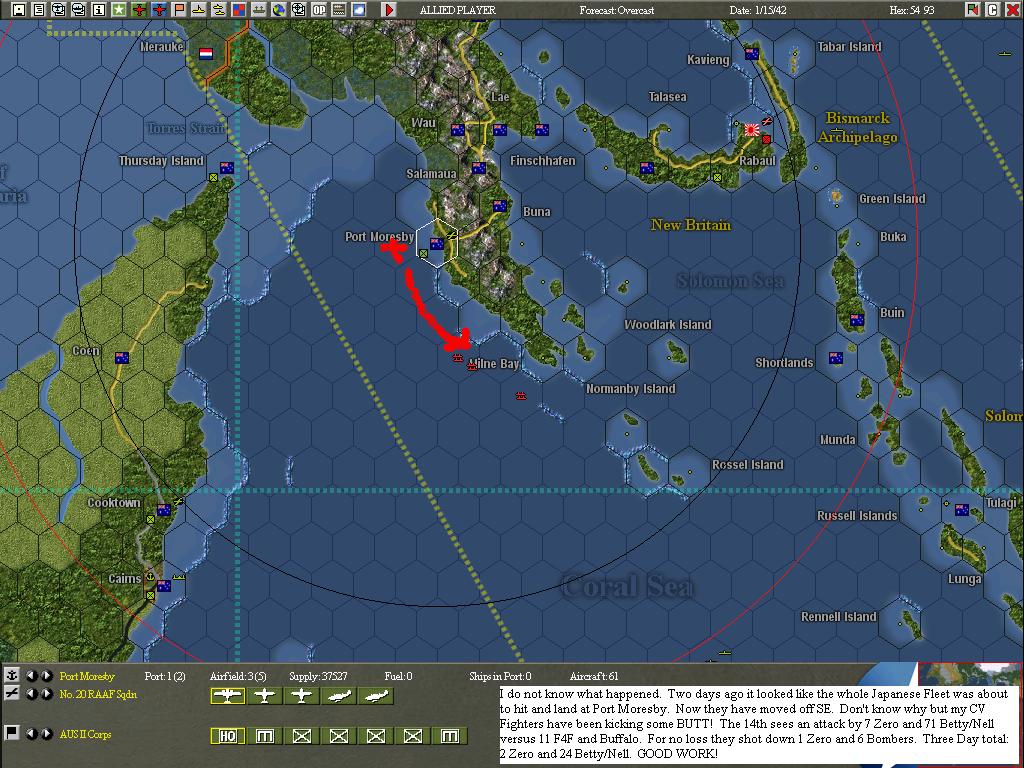Click the 'Forecast: Overcast' status text
Viewport: 1024px width, 768px height.
point(616,10)
